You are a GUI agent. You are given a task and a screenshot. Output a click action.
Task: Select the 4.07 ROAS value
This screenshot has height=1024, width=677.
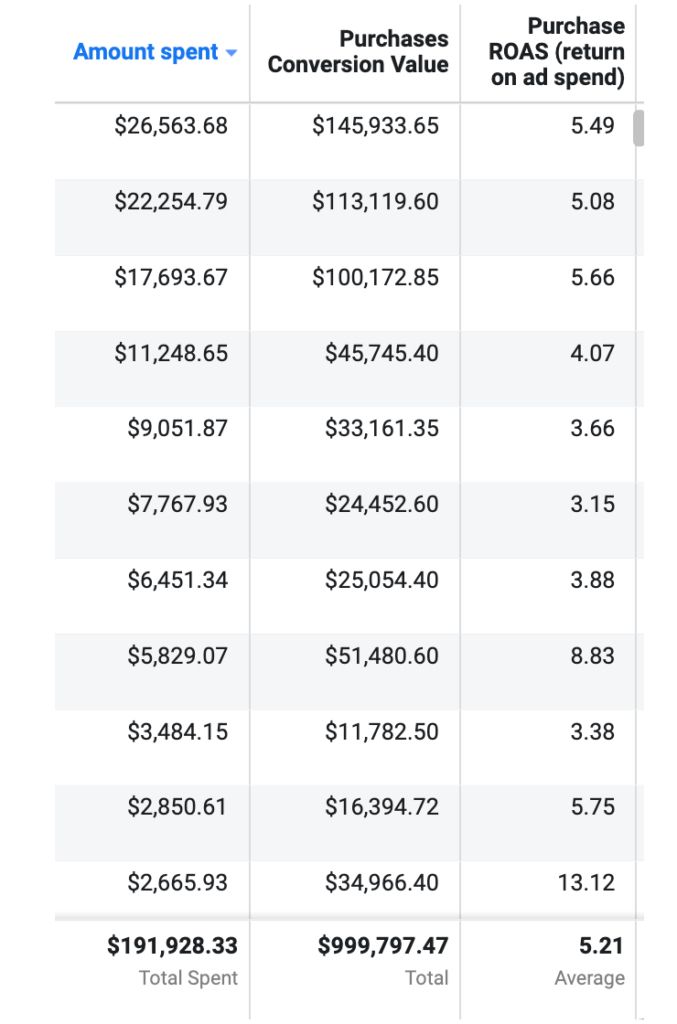click(x=592, y=353)
